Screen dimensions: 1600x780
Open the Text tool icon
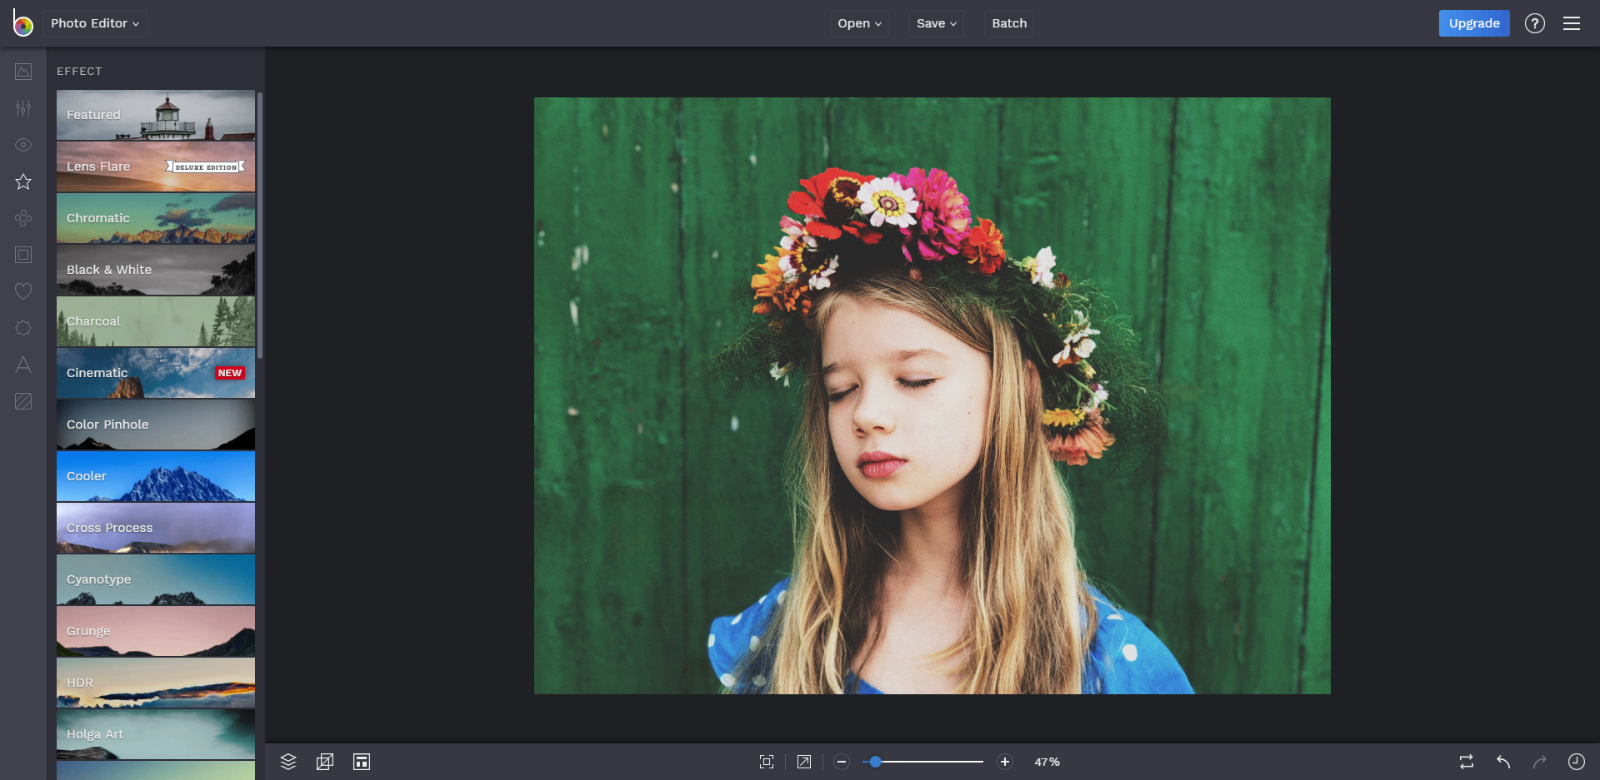[23, 365]
